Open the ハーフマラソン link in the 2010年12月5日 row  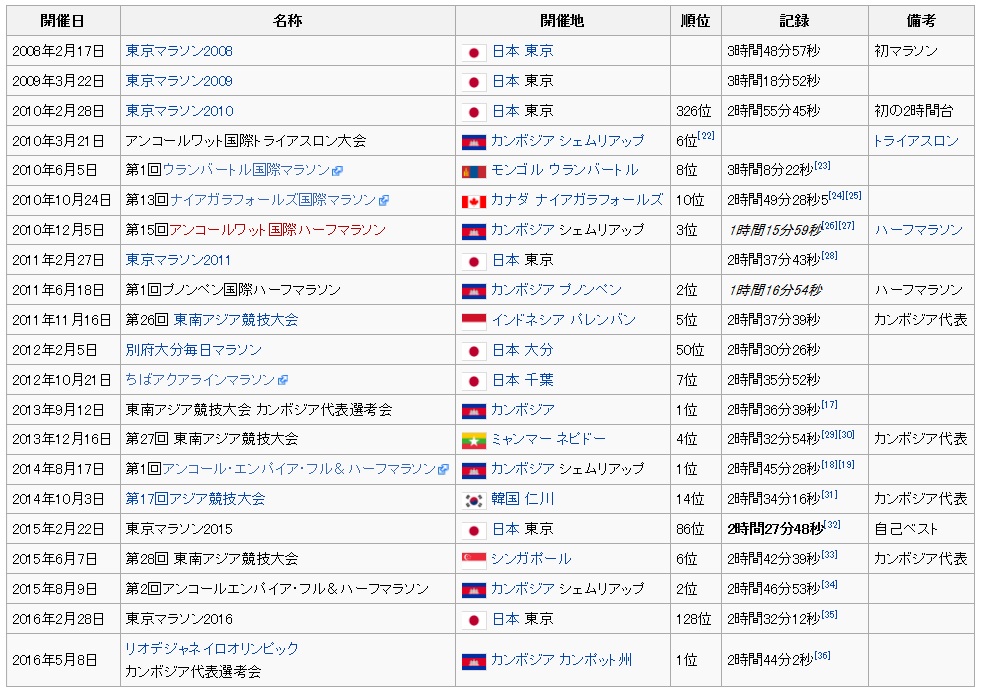[919, 230]
